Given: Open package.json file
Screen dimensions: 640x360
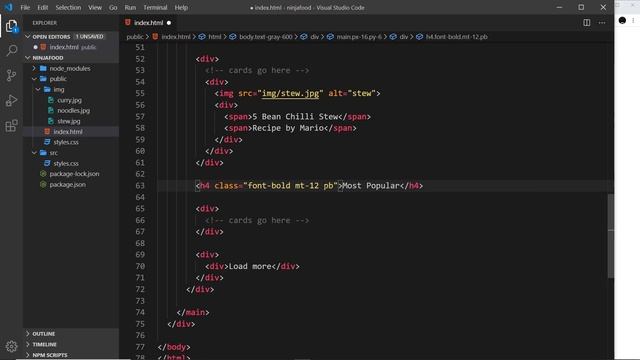Looking at the screenshot, I should coord(67,184).
